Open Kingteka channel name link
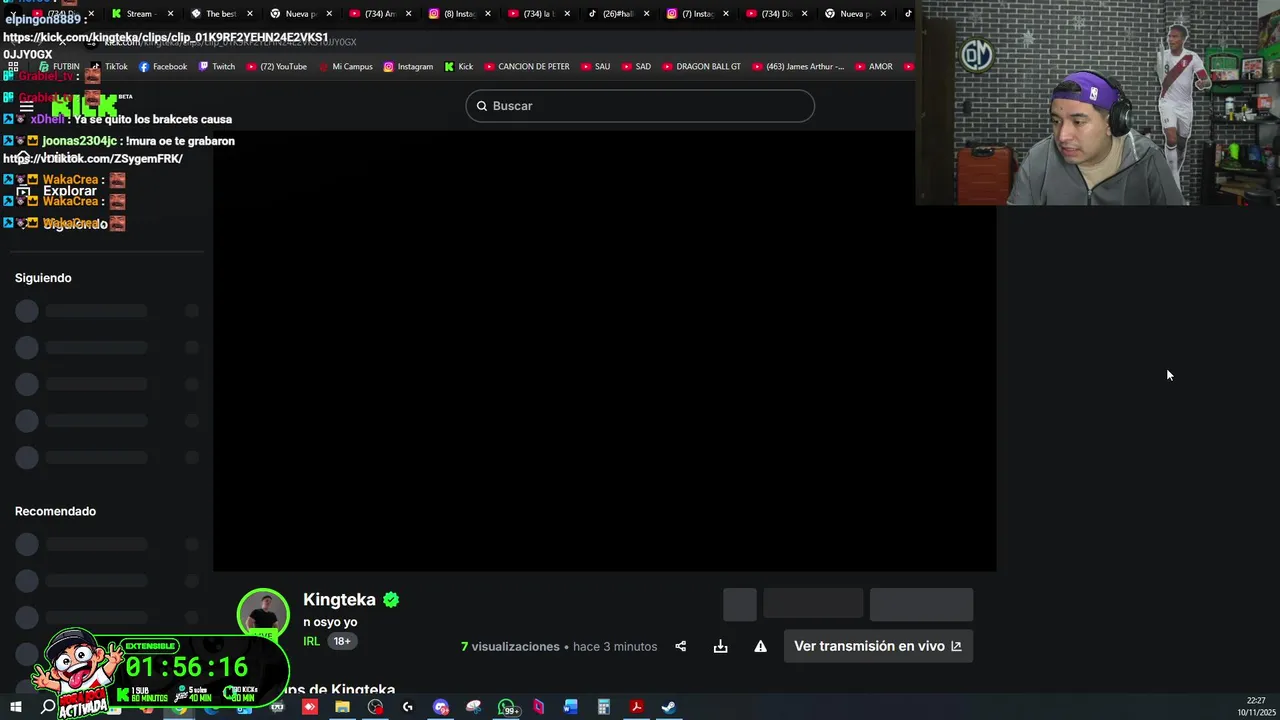Screen dimensions: 1280x720 (339, 599)
